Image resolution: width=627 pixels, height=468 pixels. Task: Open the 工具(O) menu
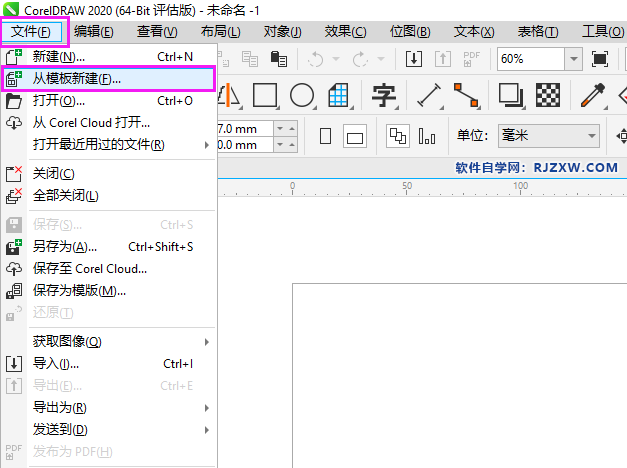click(603, 32)
